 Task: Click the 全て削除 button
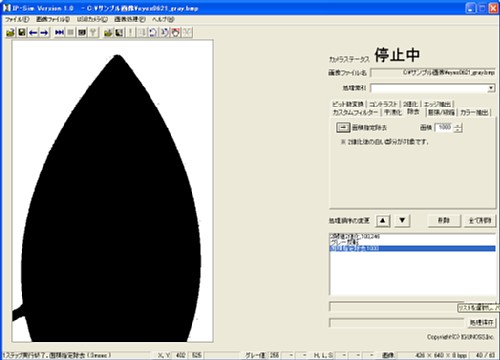[x=480, y=220]
